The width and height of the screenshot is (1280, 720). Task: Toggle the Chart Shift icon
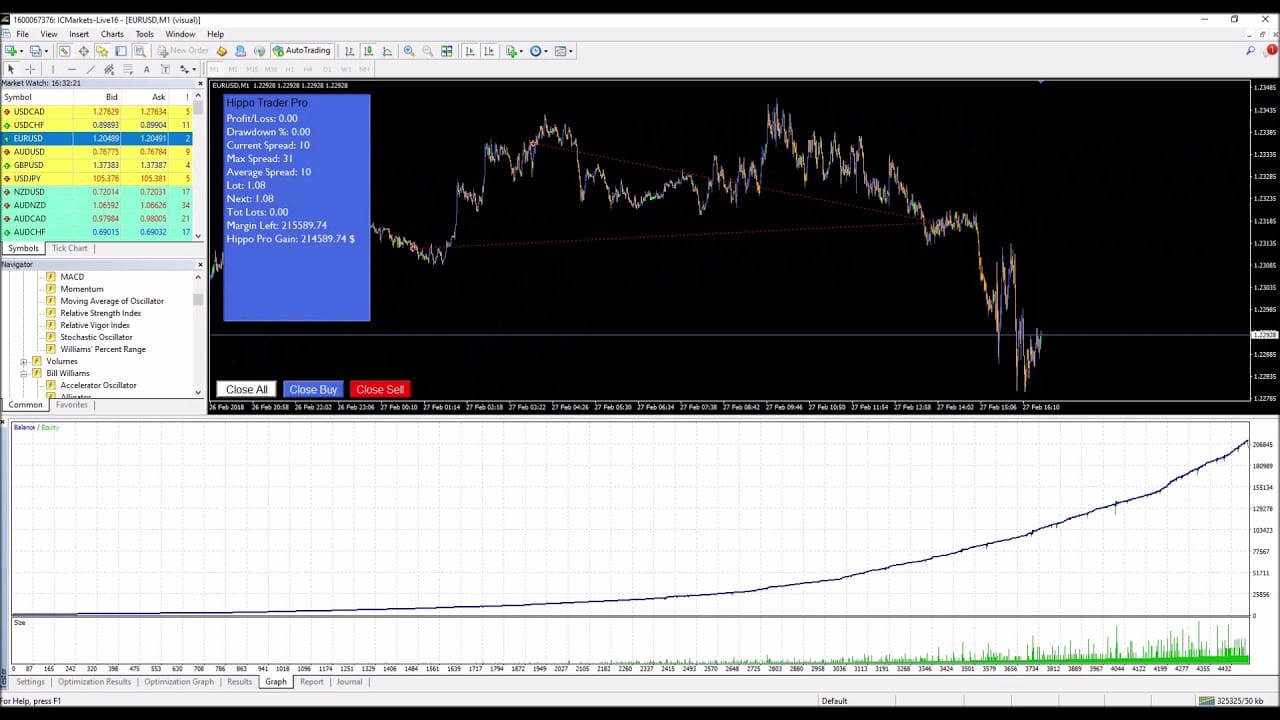488,51
